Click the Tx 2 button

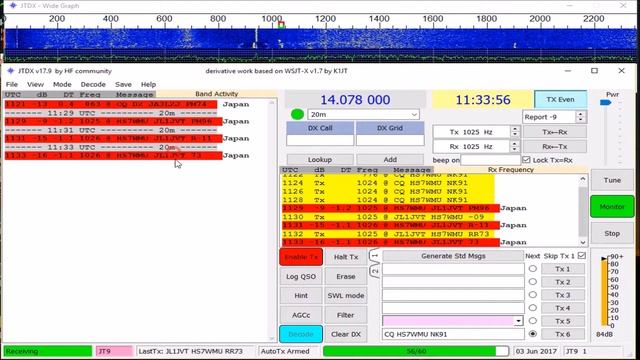click(563, 282)
